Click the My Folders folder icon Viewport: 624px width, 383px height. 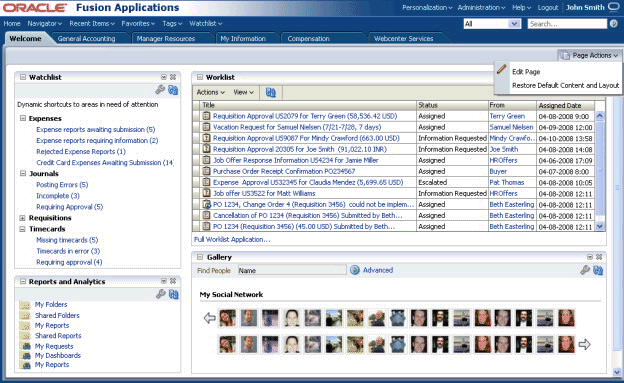(25, 305)
